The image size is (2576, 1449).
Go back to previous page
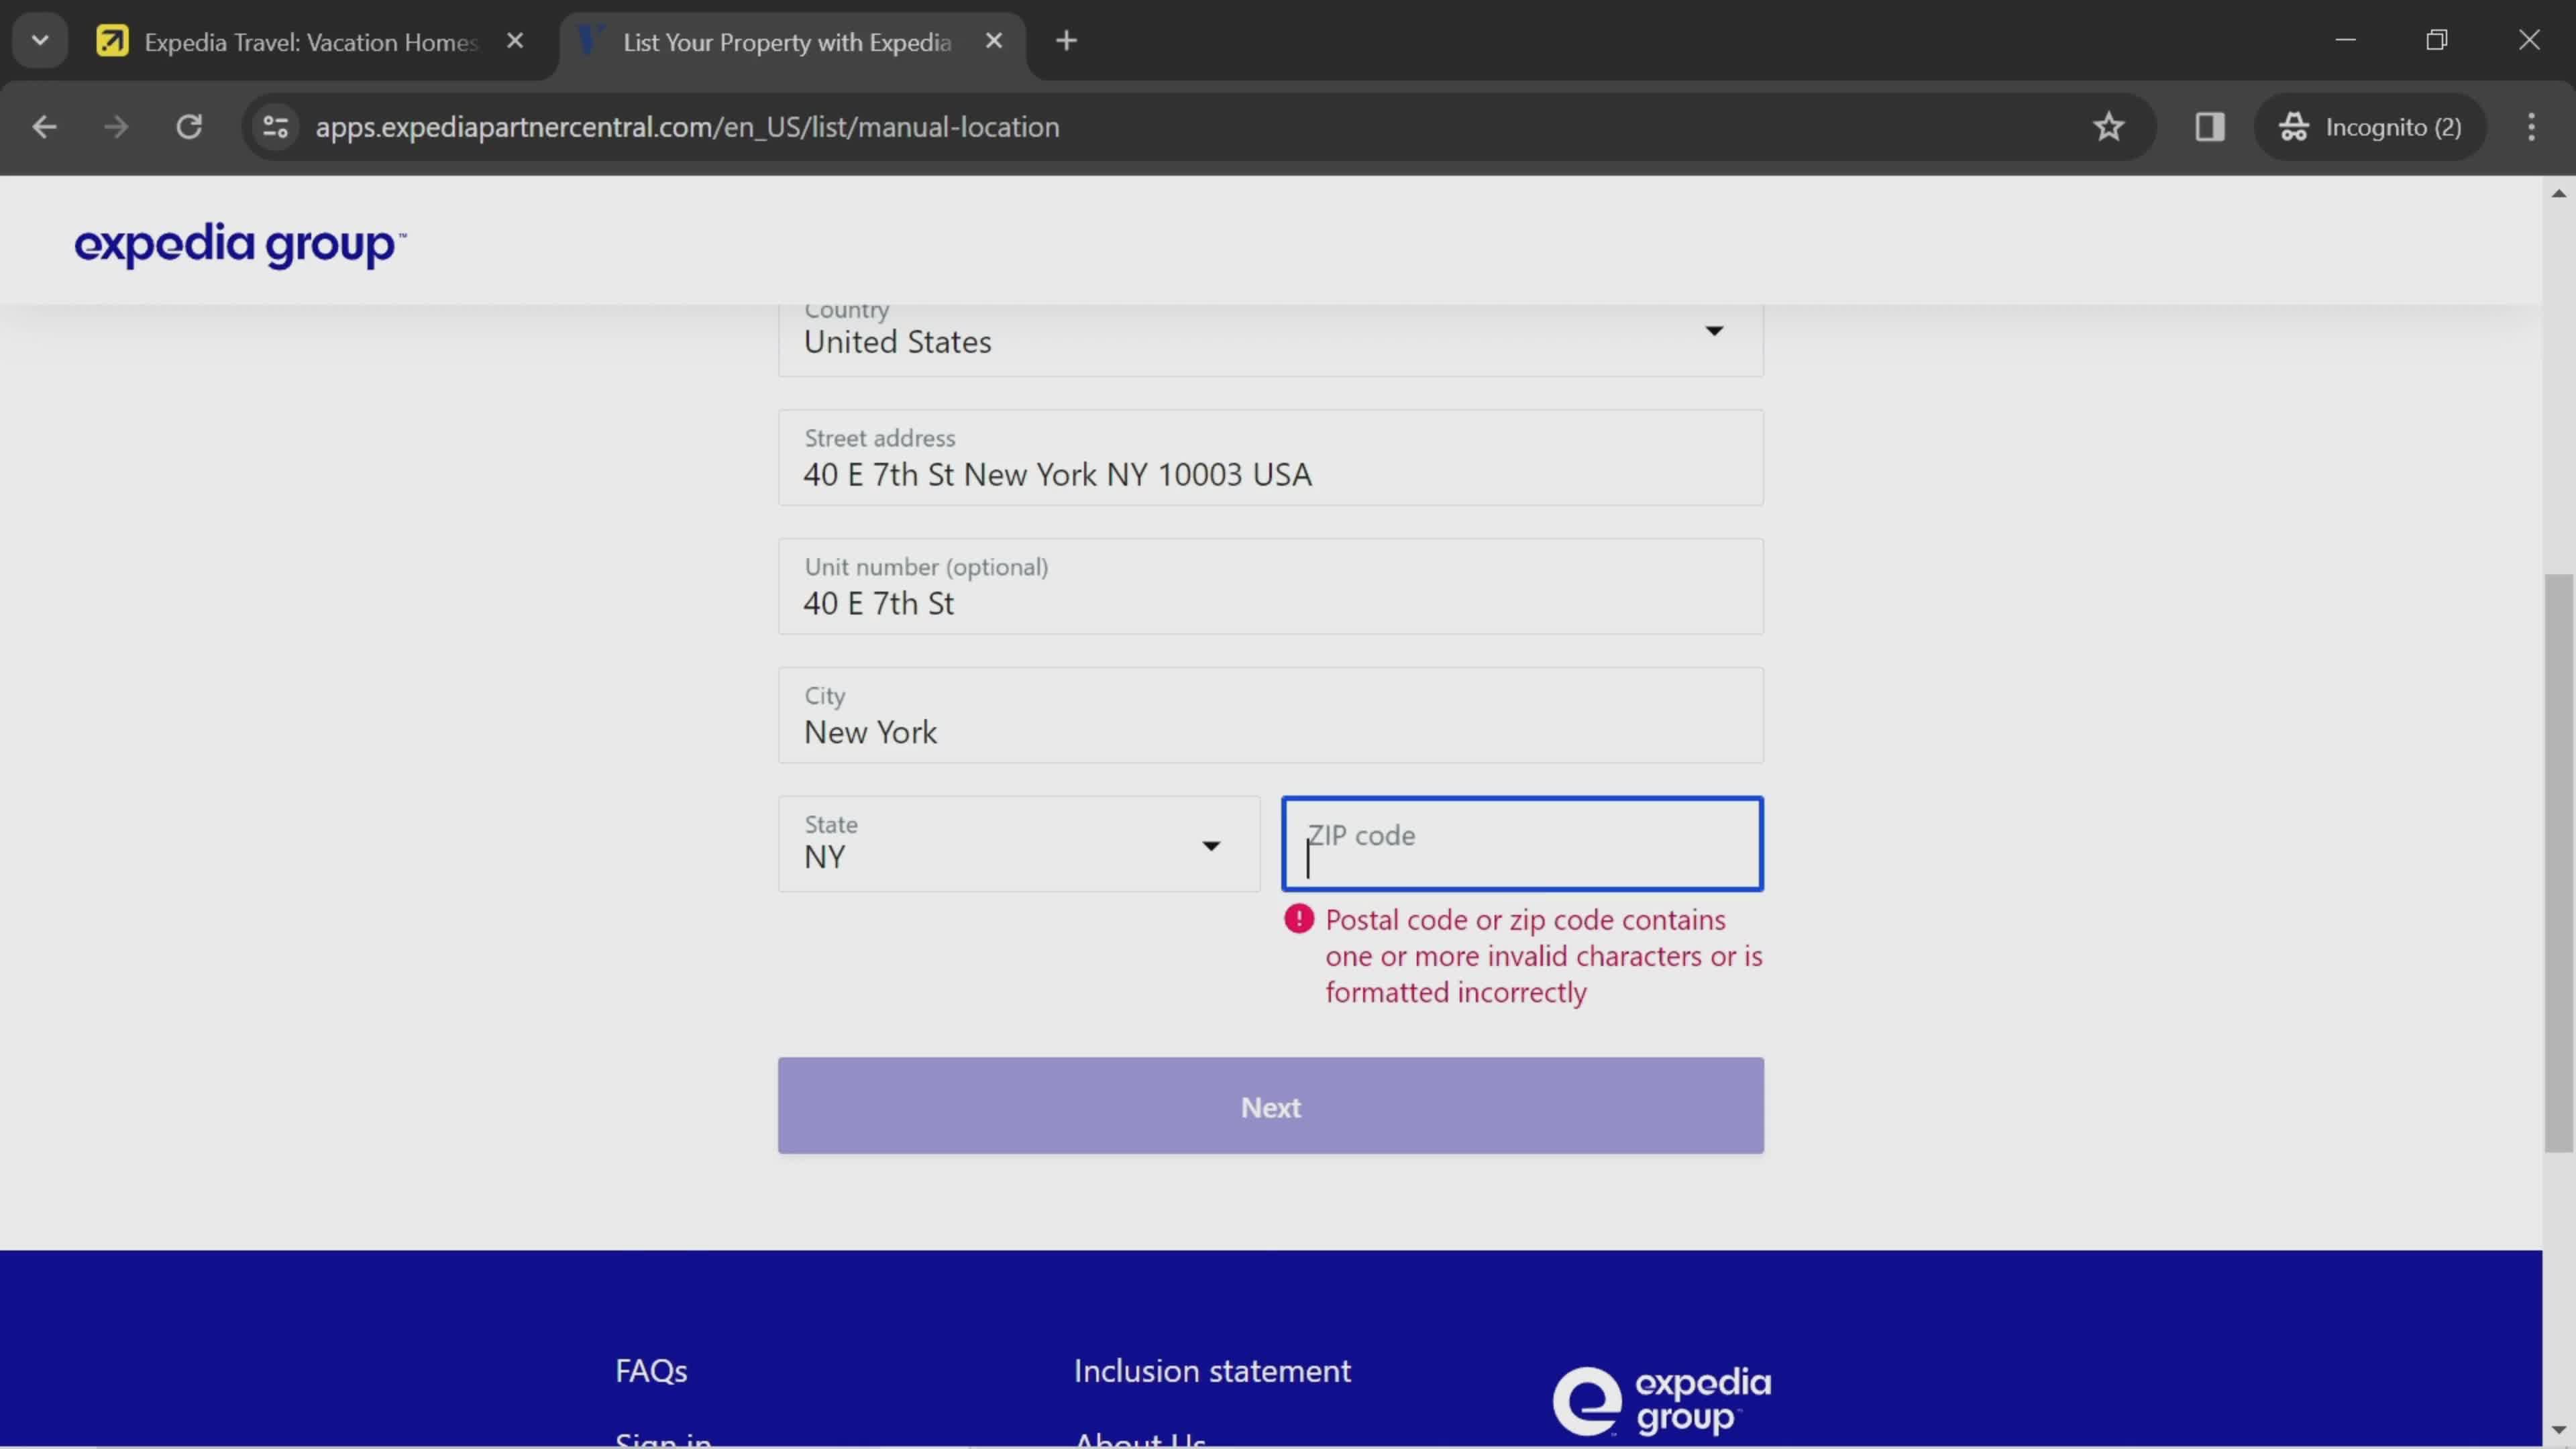44,127
